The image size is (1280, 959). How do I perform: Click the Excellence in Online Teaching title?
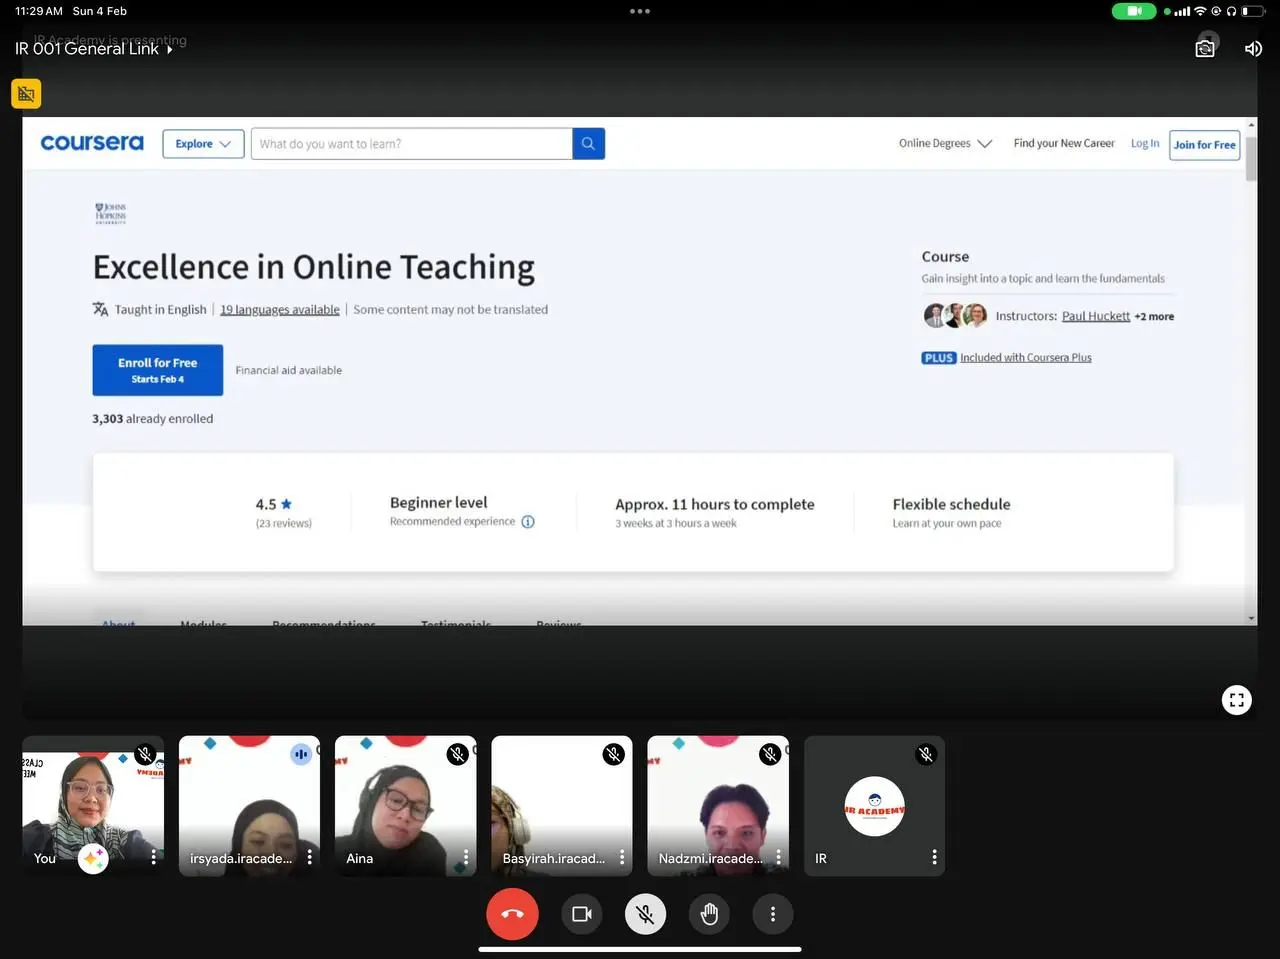pyautogui.click(x=314, y=267)
